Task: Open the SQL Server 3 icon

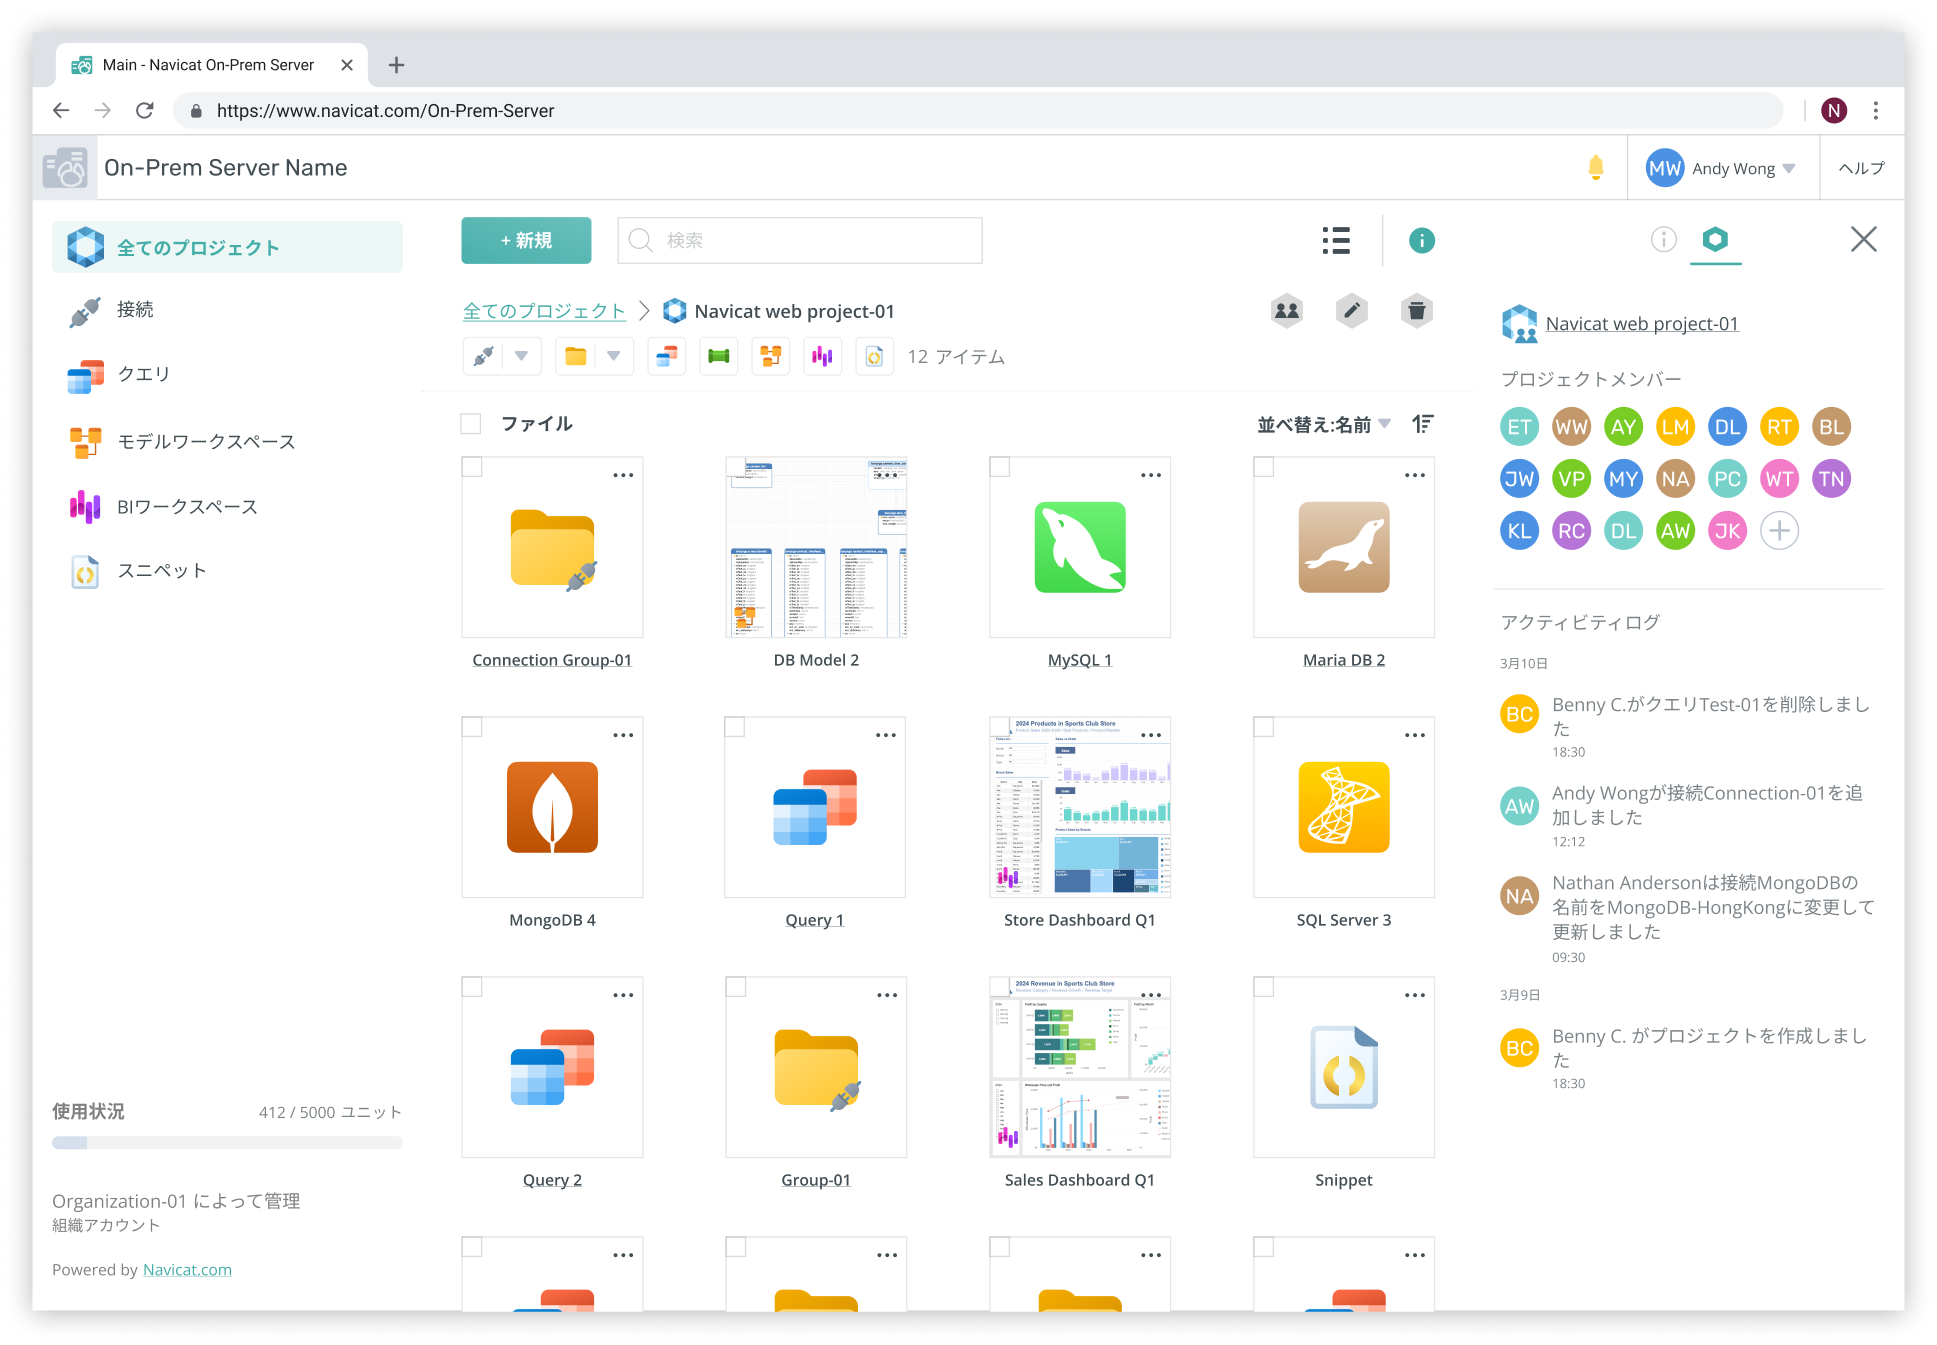Action: (1344, 807)
